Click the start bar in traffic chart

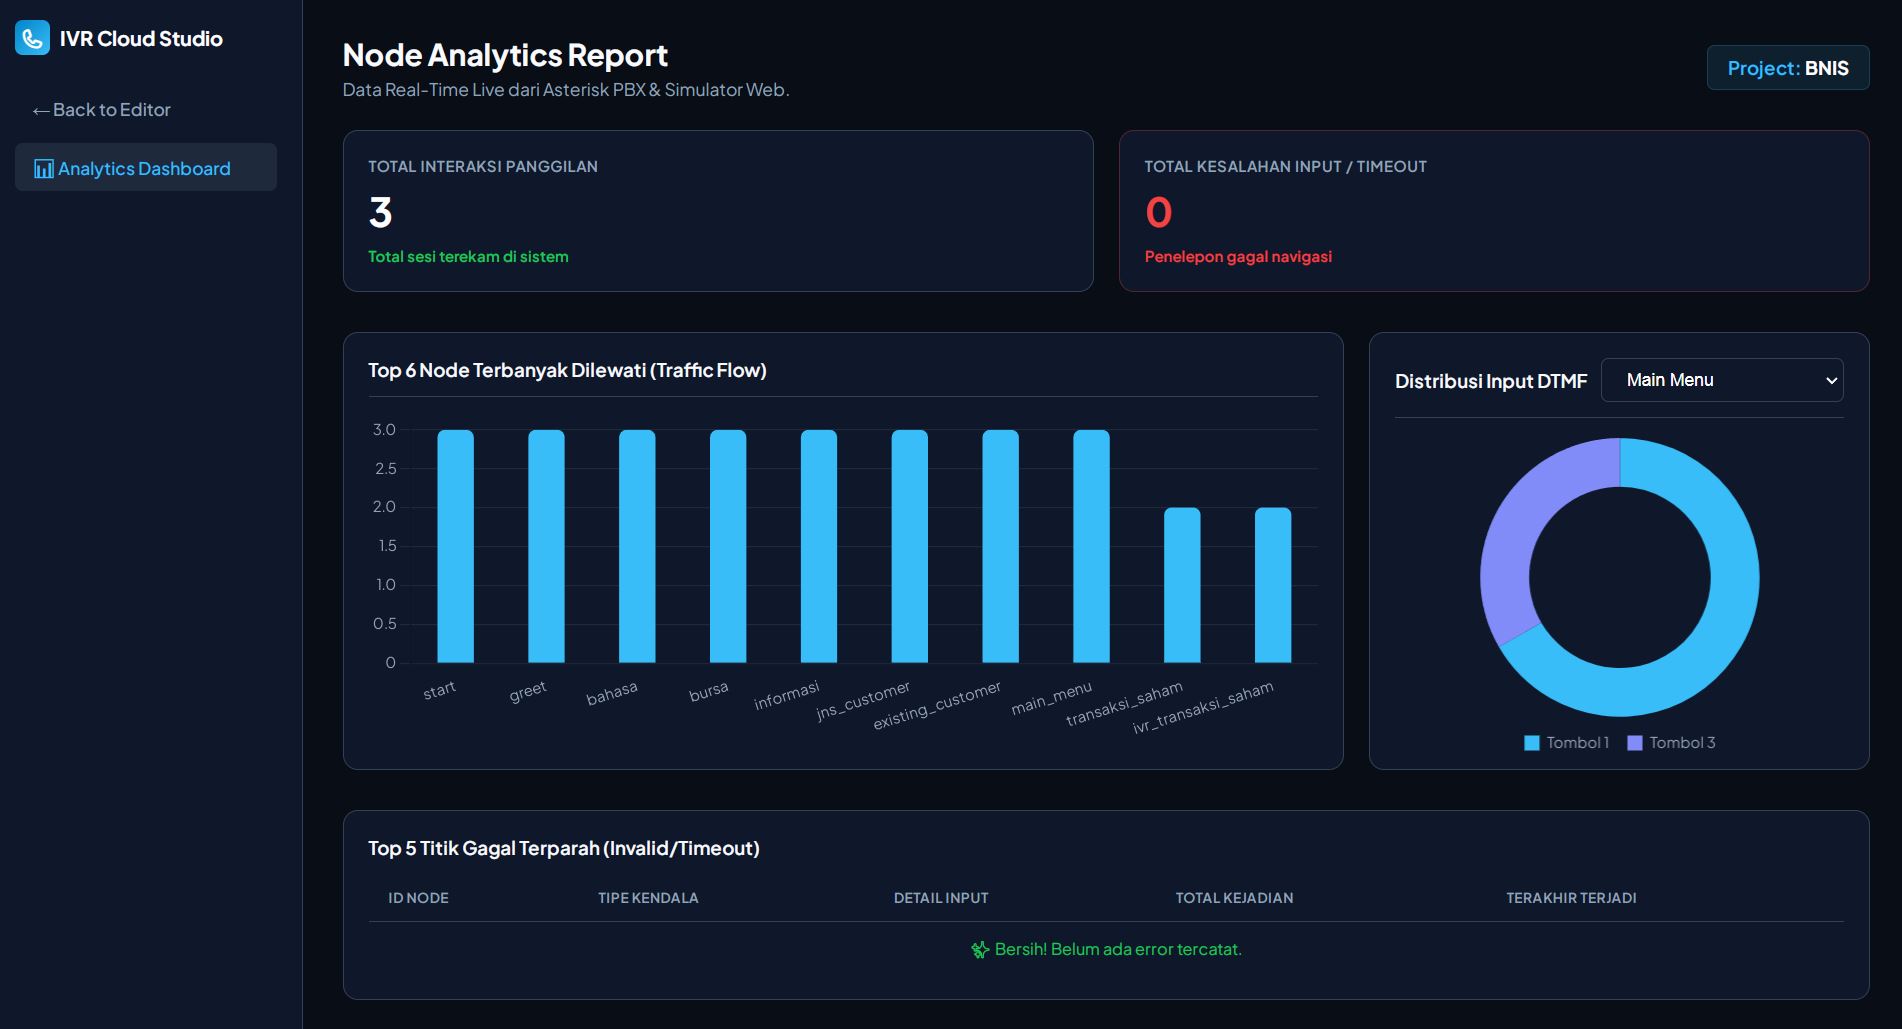(456, 546)
